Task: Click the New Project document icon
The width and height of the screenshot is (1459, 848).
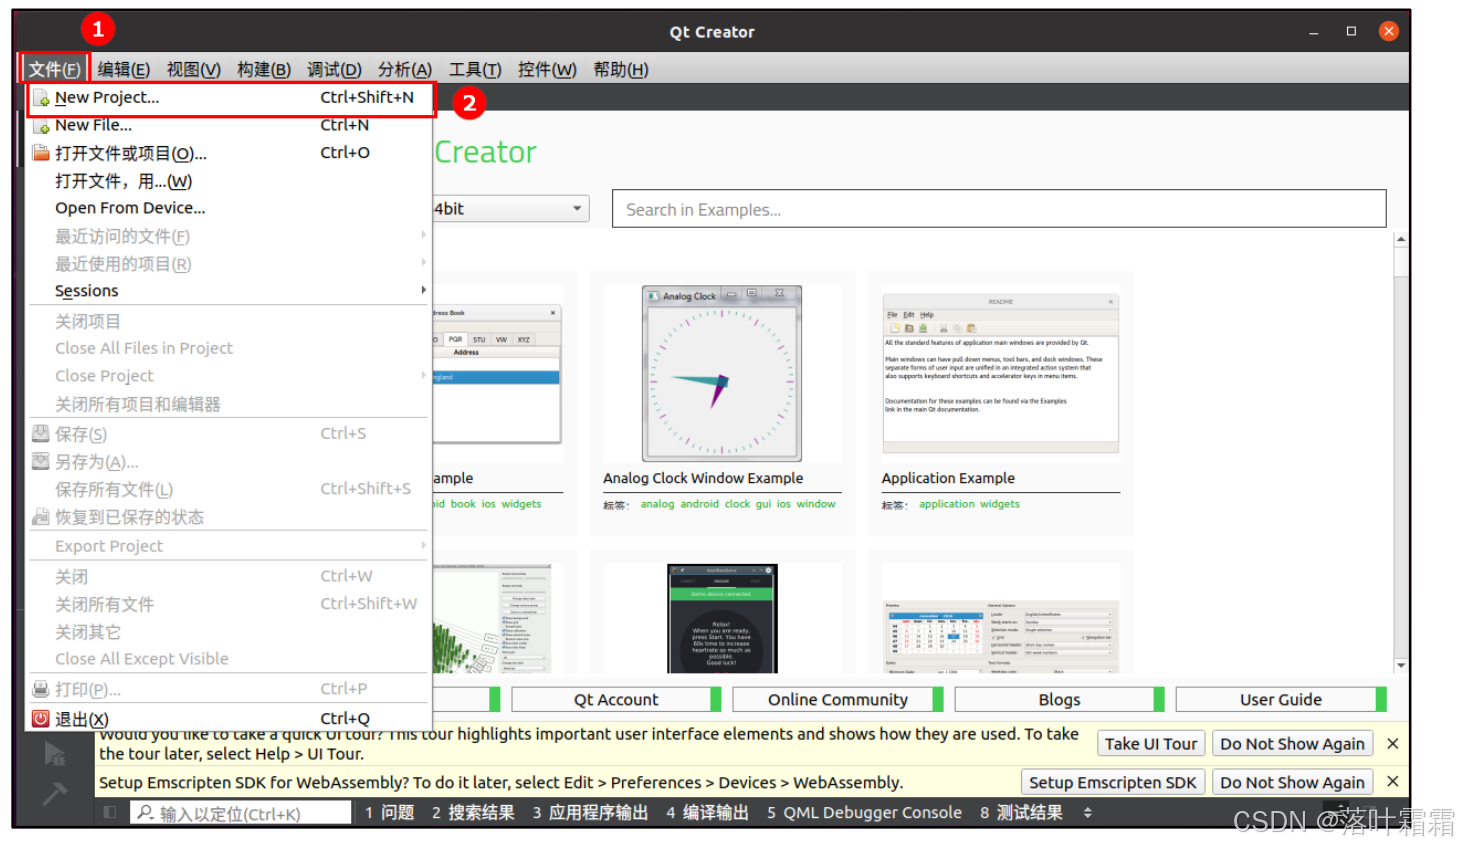Action: click(x=41, y=98)
